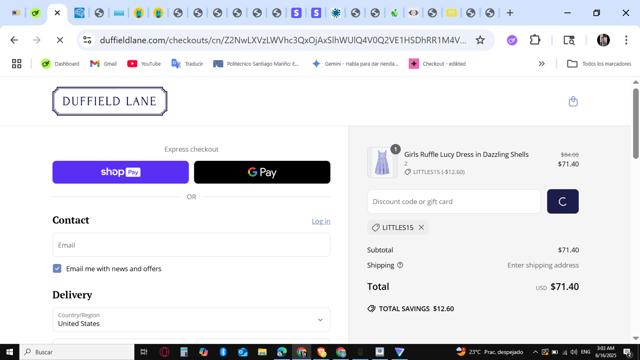Open Calculator from the taskbar
Viewport: 640px width, 360px height.
click(x=184, y=352)
